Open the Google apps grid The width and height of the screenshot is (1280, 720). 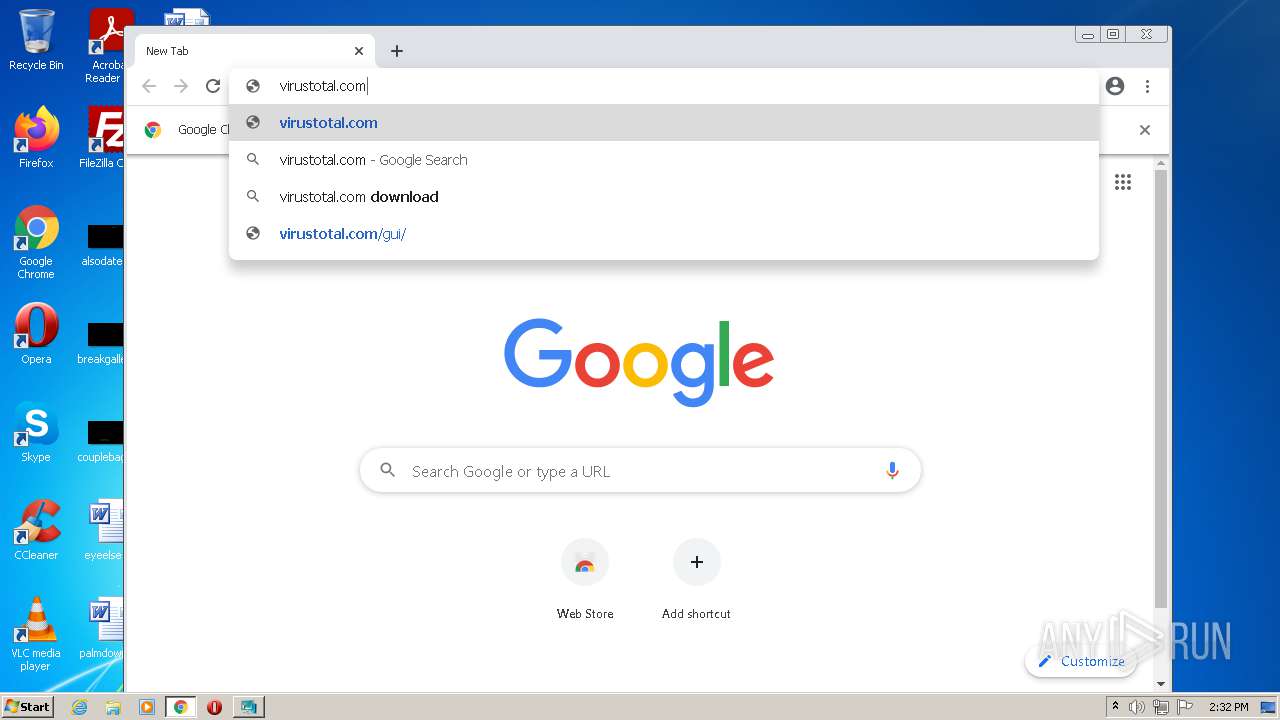(x=1123, y=182)
